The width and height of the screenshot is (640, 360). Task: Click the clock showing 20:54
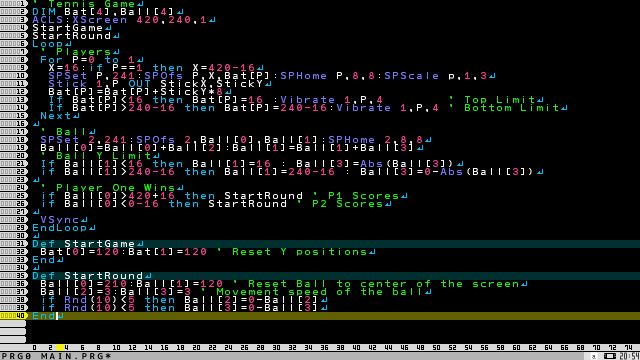629,356
